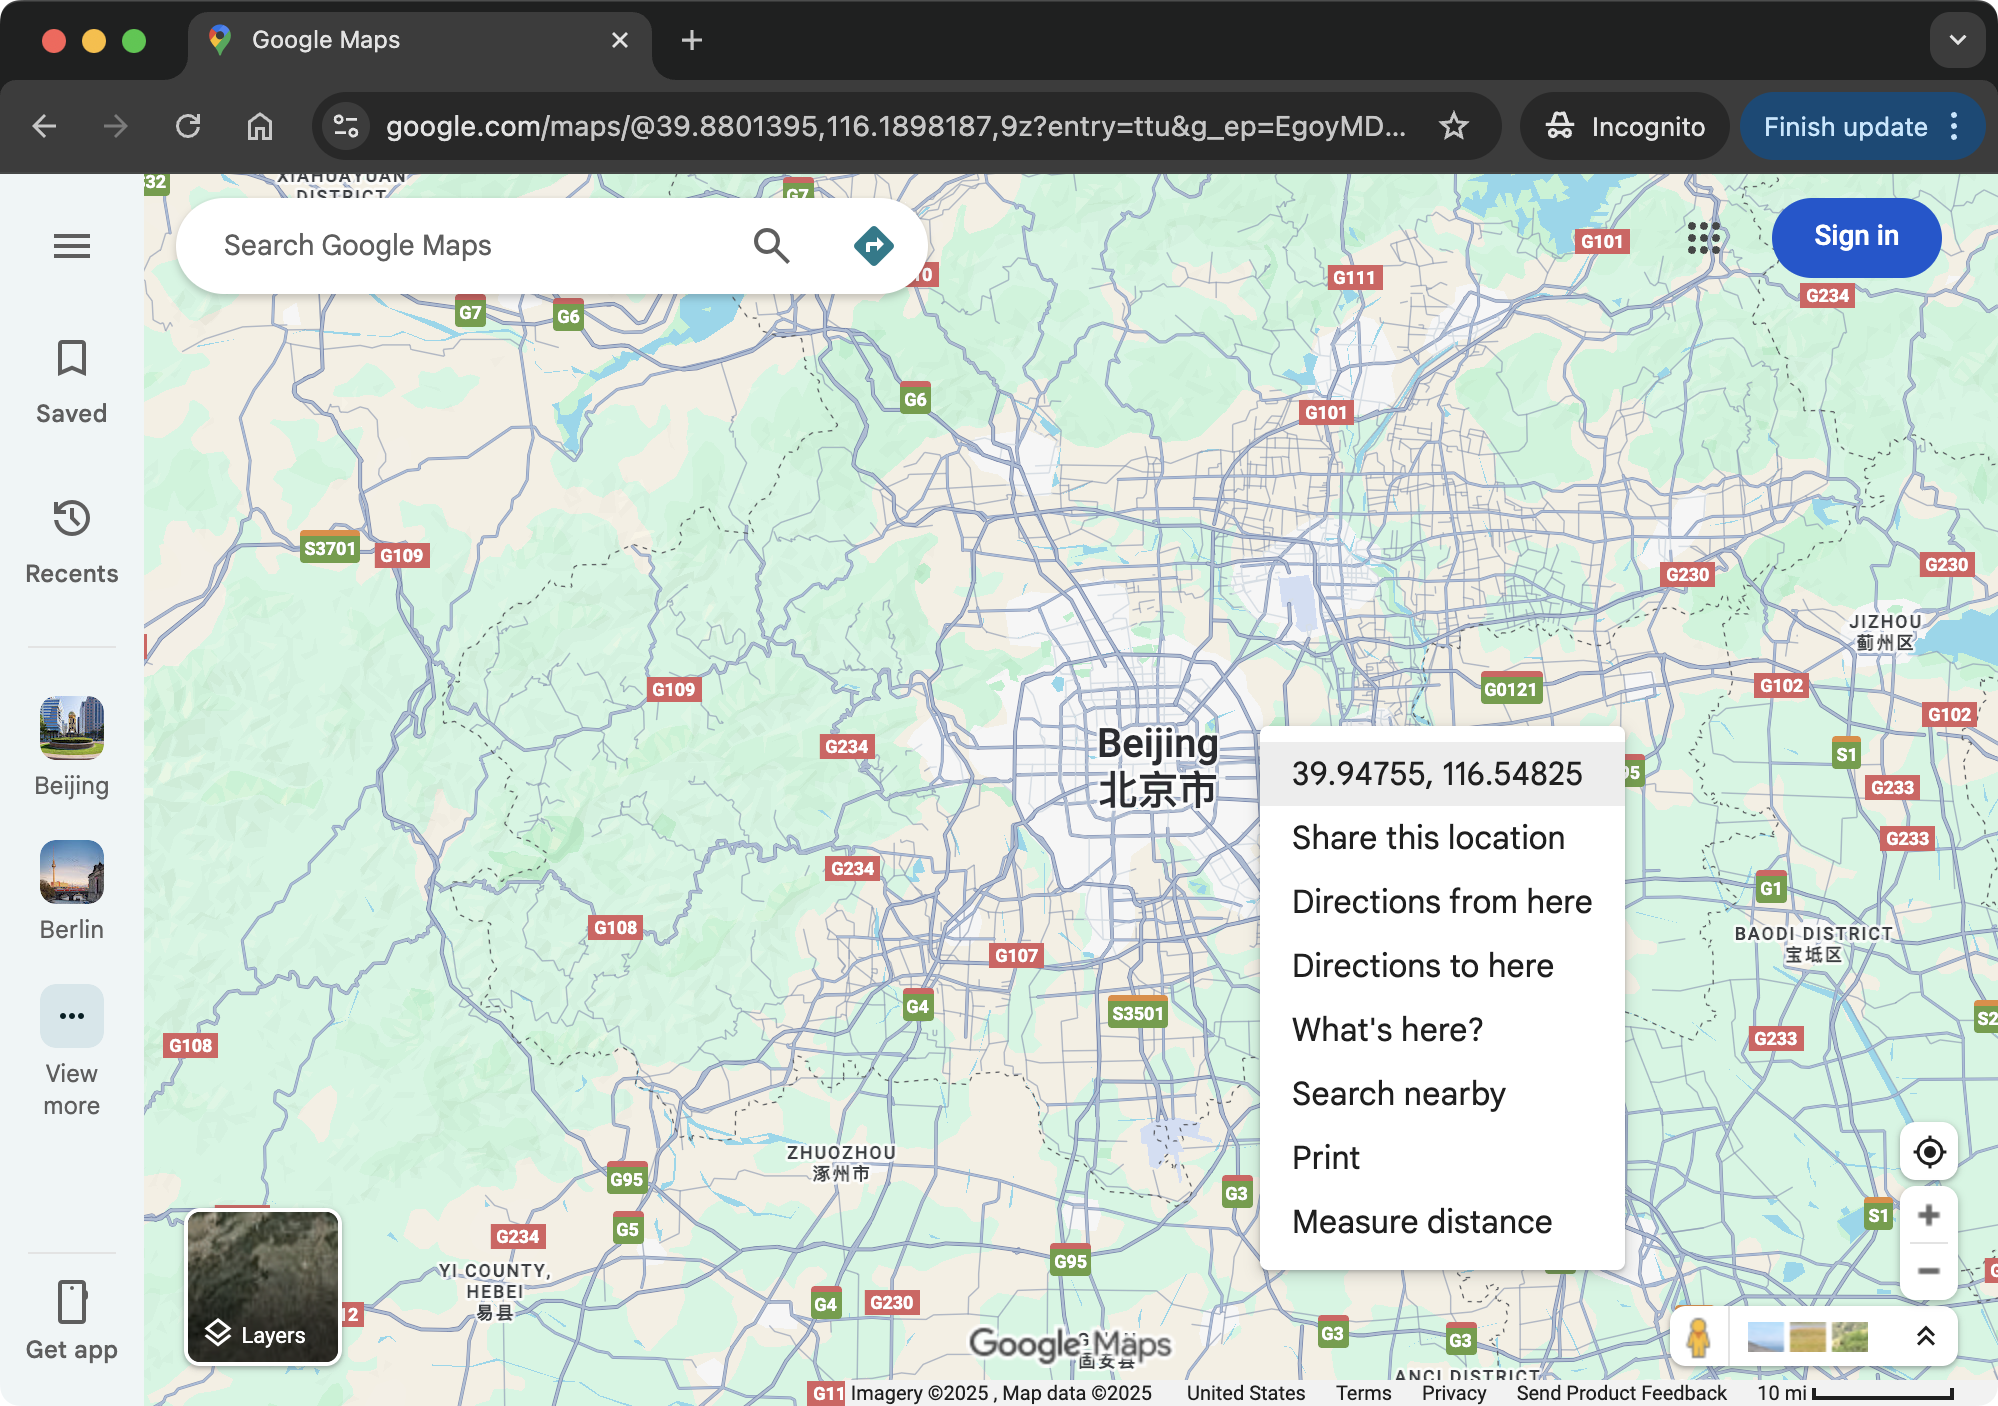Click the first landscape photo thumbnail
Viewport: 1998px width, 1406px height.
click(1768, 1337)
